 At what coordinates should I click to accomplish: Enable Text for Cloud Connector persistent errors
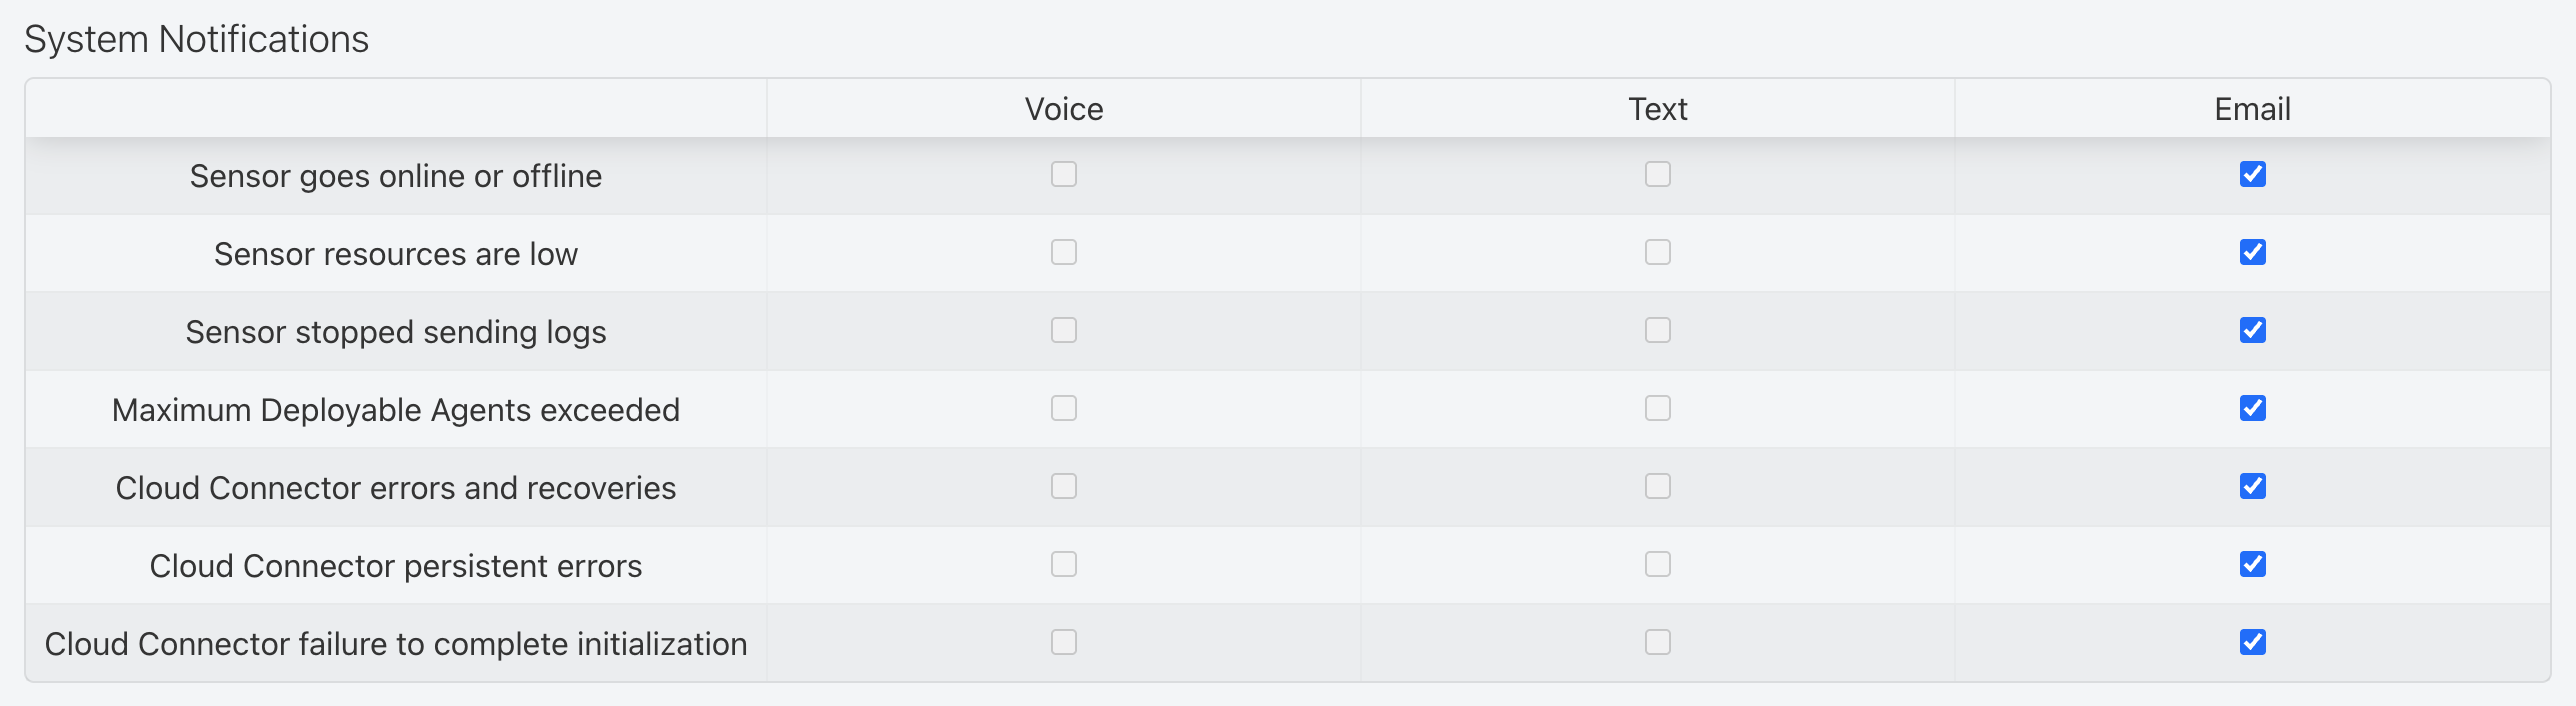(1658, 564)
